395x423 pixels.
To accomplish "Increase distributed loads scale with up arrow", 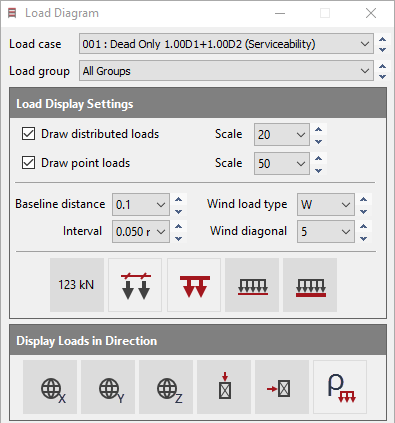I will 319,129.
